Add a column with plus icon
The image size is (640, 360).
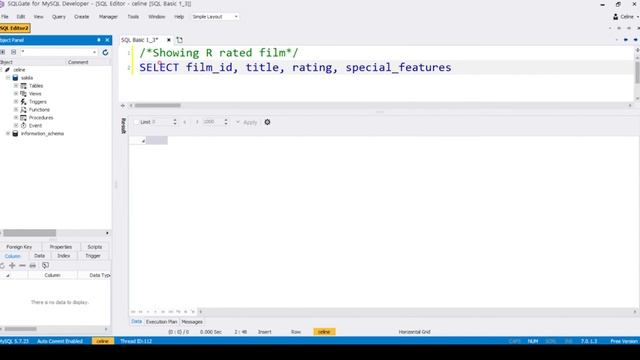12,266
